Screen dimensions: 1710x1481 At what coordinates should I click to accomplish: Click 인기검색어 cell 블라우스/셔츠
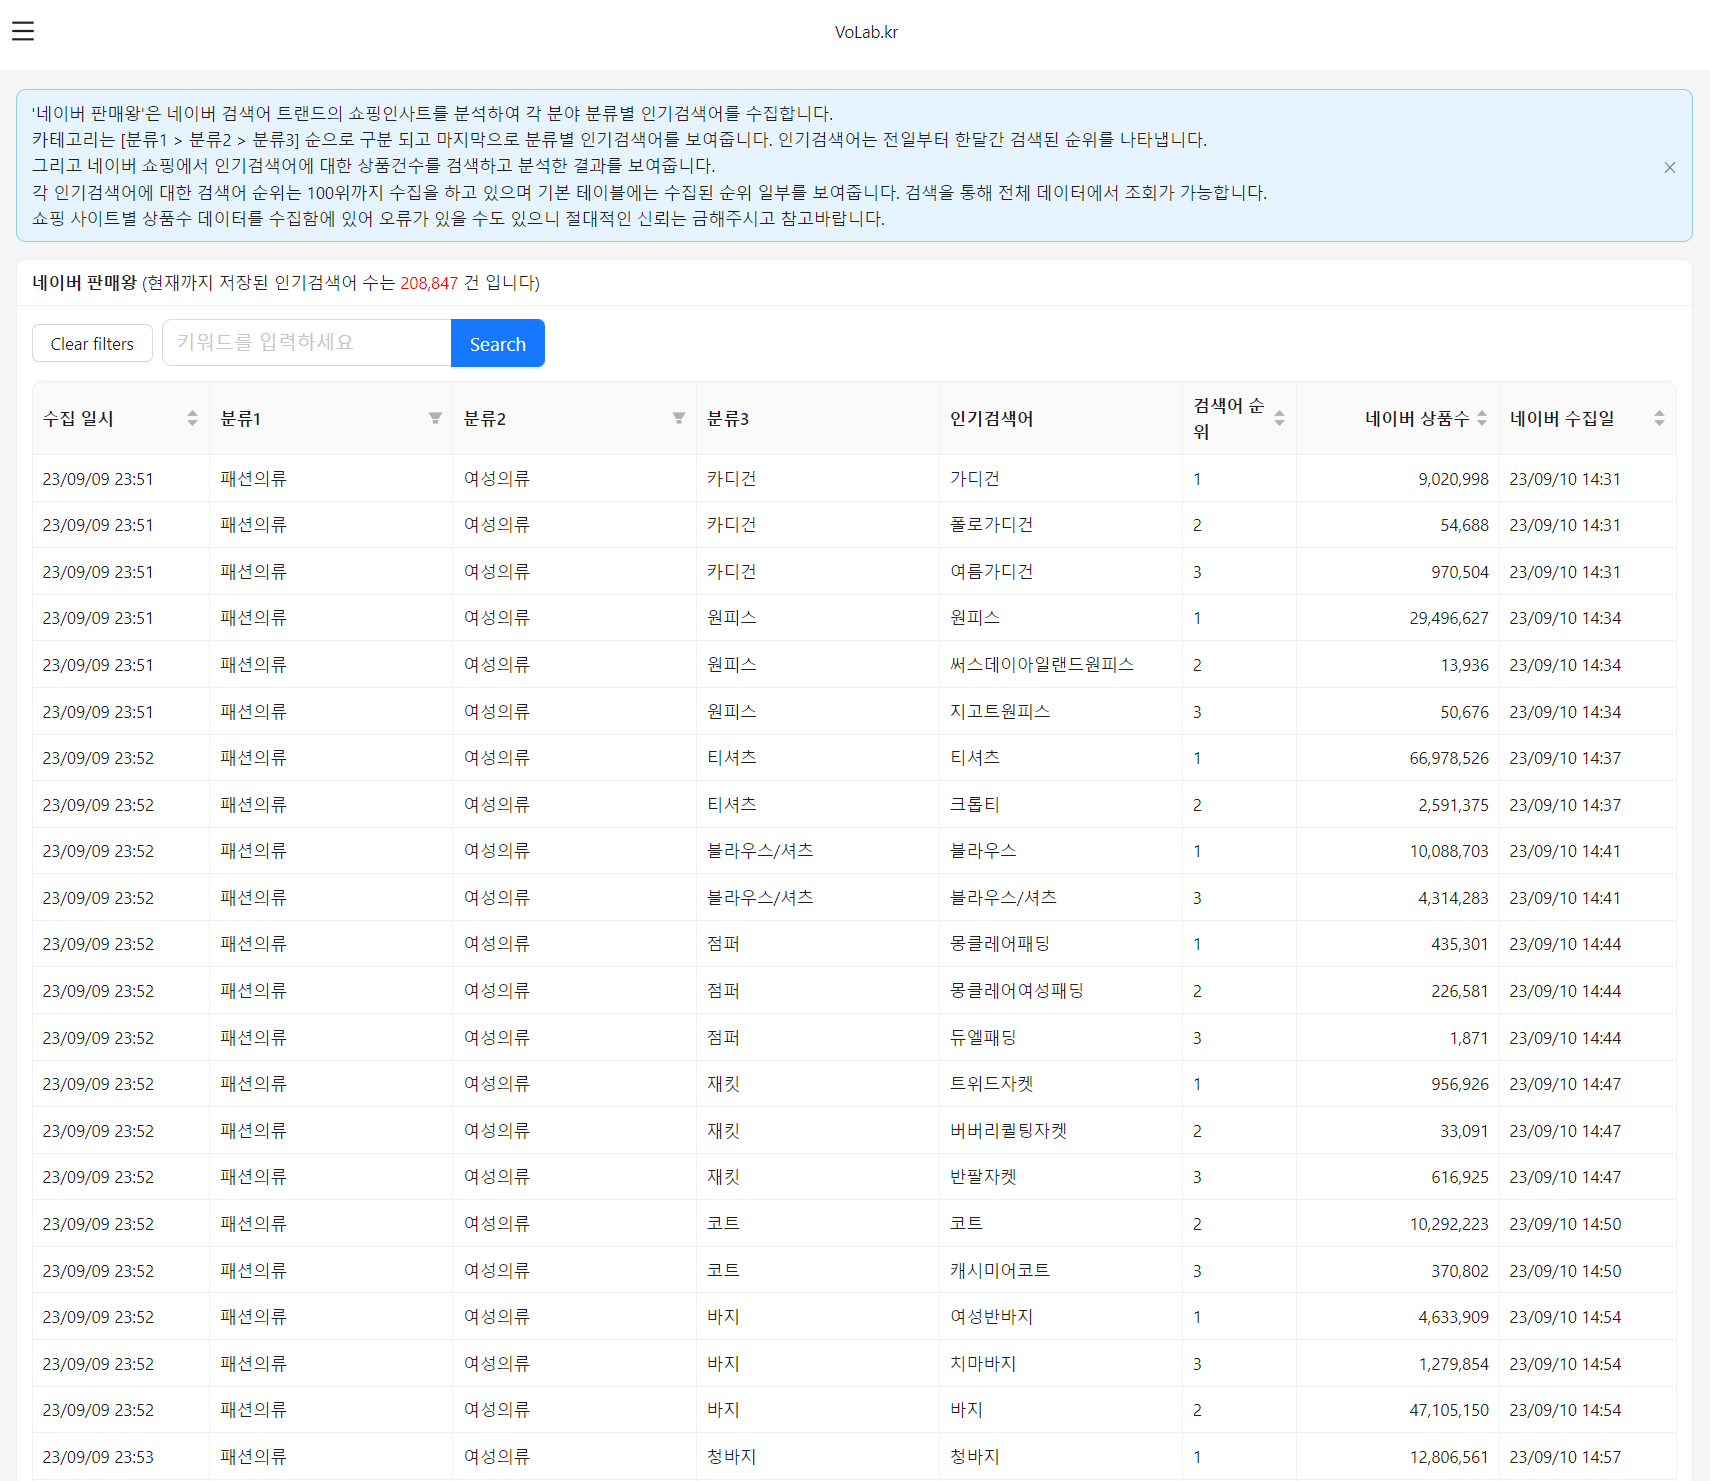(x=1003, y=898)
